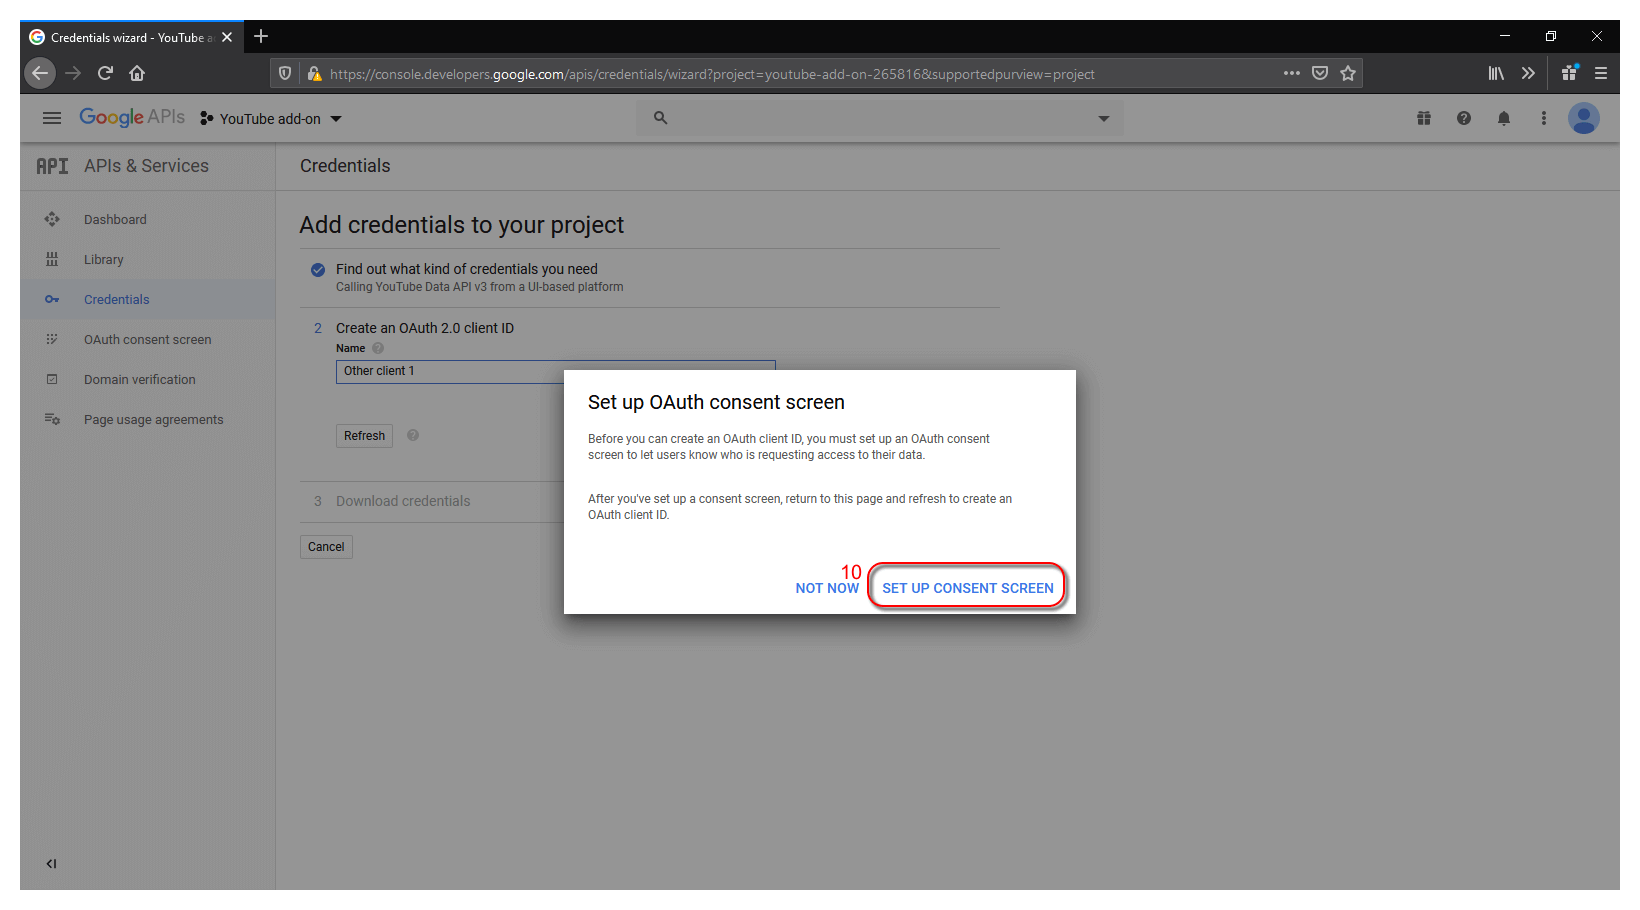Open the Help question mark icon

coord(1464,118)
